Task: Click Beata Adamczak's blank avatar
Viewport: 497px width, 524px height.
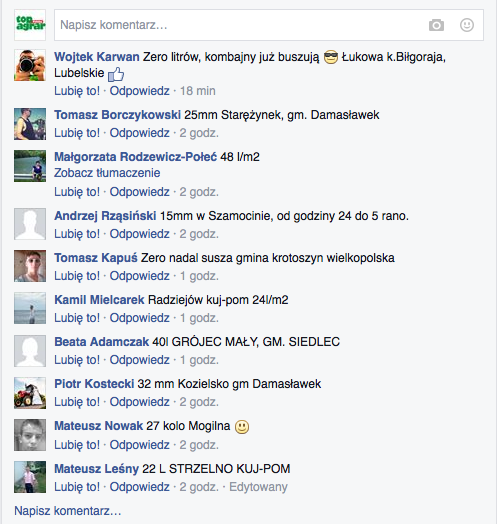Action: tap(30, 351)
